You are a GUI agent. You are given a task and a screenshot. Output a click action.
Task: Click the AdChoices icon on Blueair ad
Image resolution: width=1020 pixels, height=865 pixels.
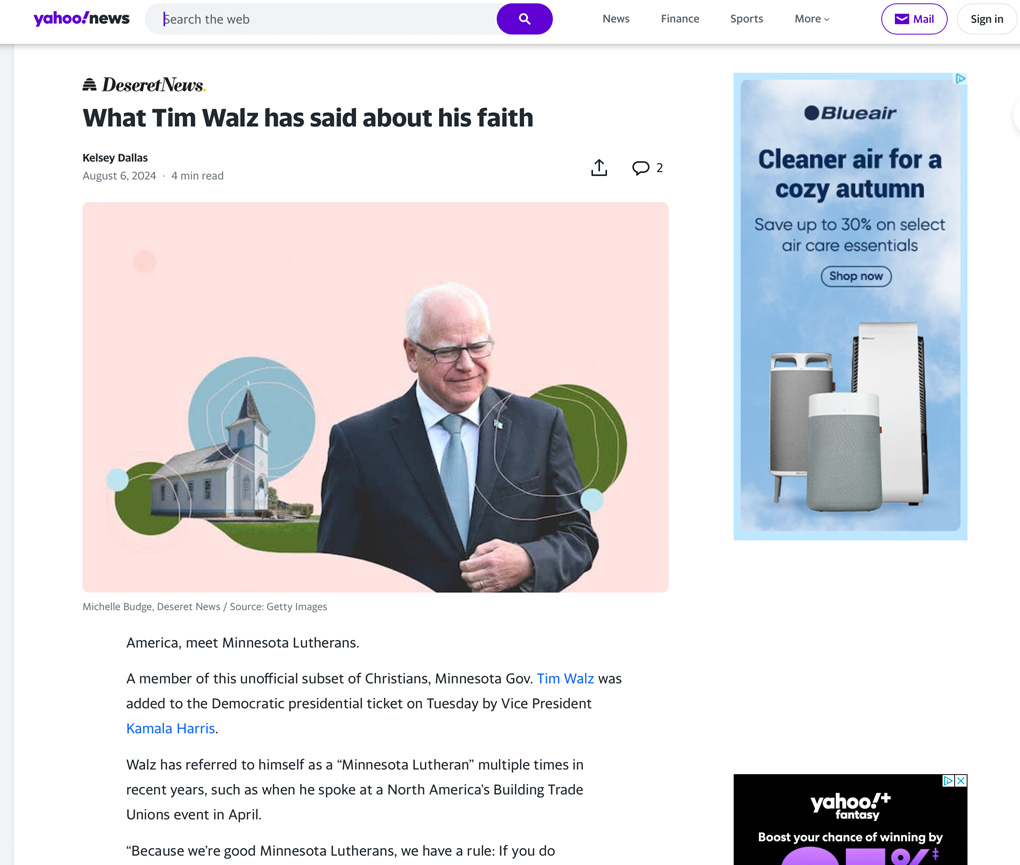[x=961, y=79]
